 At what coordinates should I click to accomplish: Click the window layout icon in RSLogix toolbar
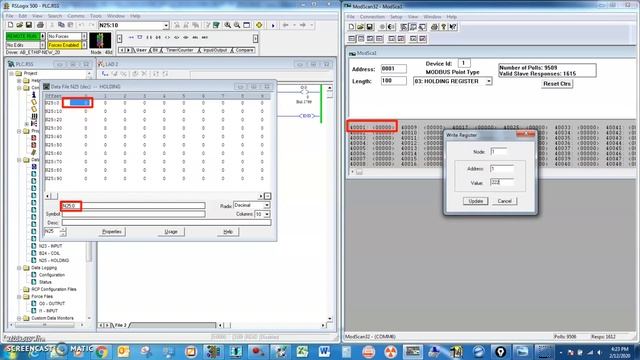click(x=247, y=25)
